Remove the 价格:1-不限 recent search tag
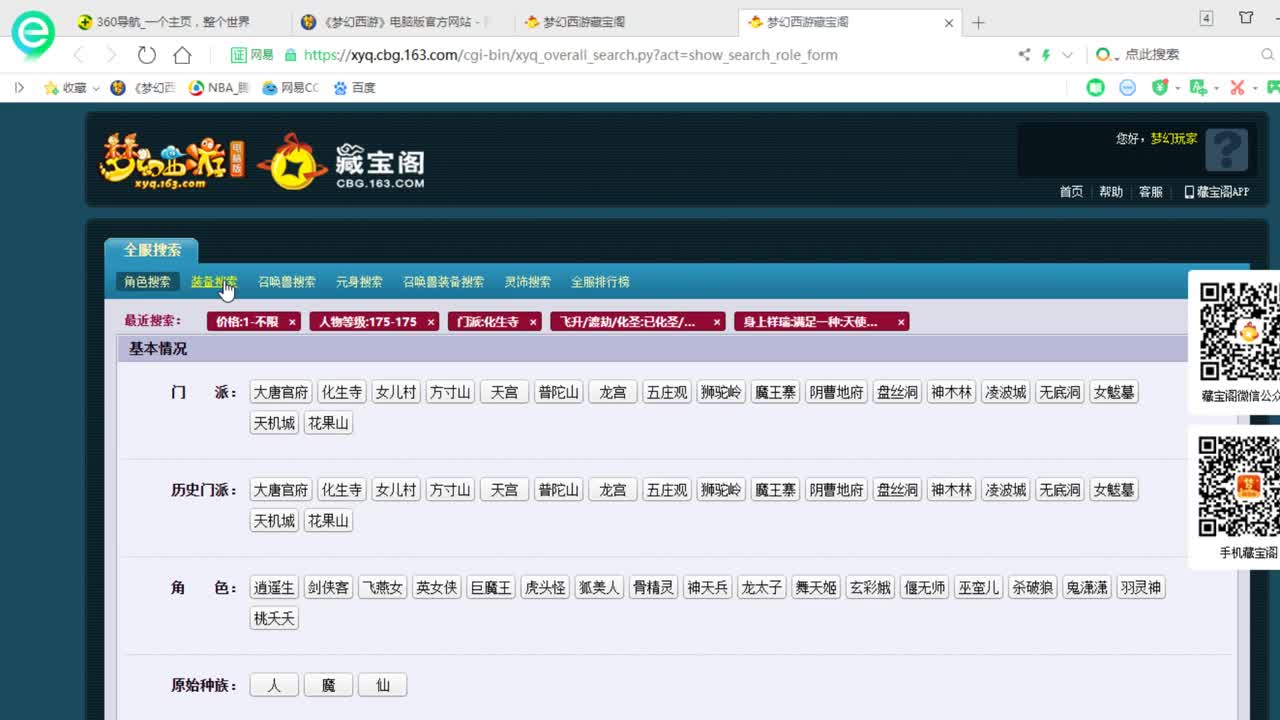 pyautogui.click(x=292, y=322)
